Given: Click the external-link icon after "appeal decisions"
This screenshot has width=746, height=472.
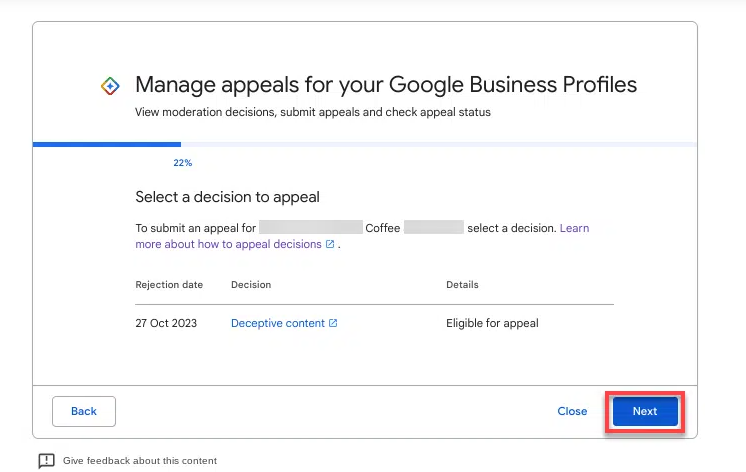Looking at the screenshot, I should 330,244.
